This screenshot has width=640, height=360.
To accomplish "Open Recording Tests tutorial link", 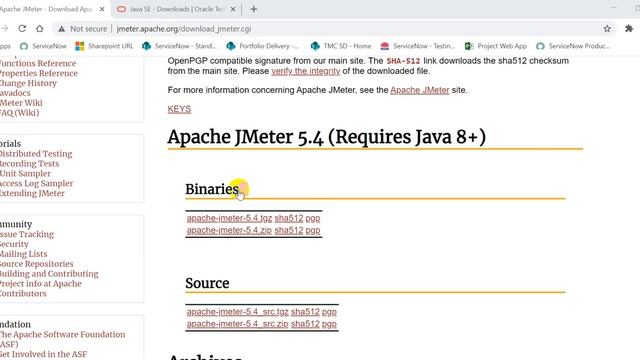I will [29, 164].
